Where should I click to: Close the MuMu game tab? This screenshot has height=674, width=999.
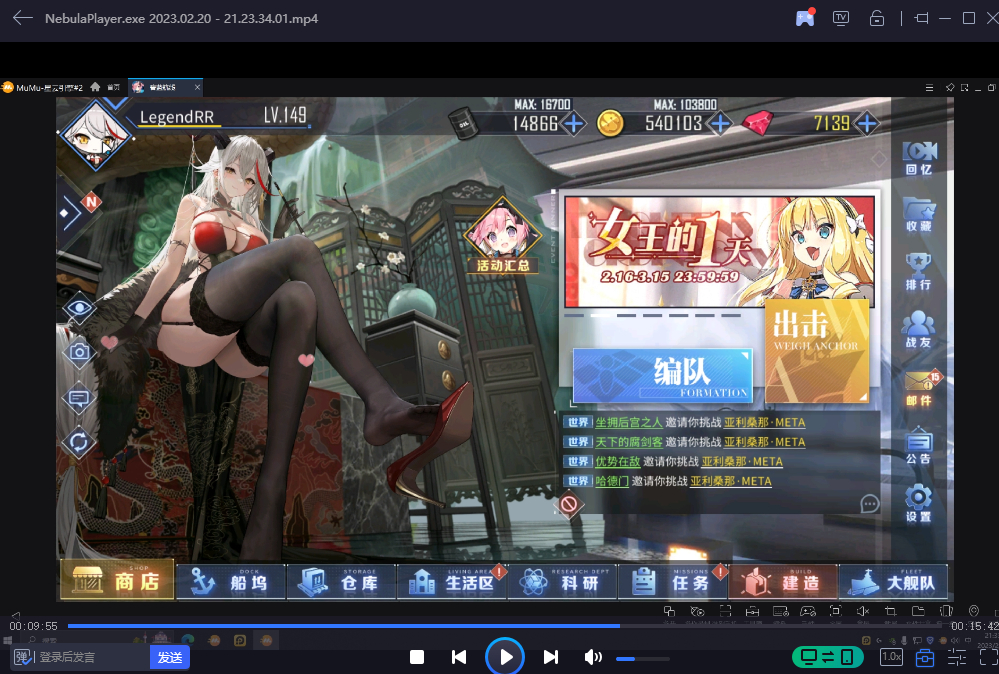click(198, 87)
